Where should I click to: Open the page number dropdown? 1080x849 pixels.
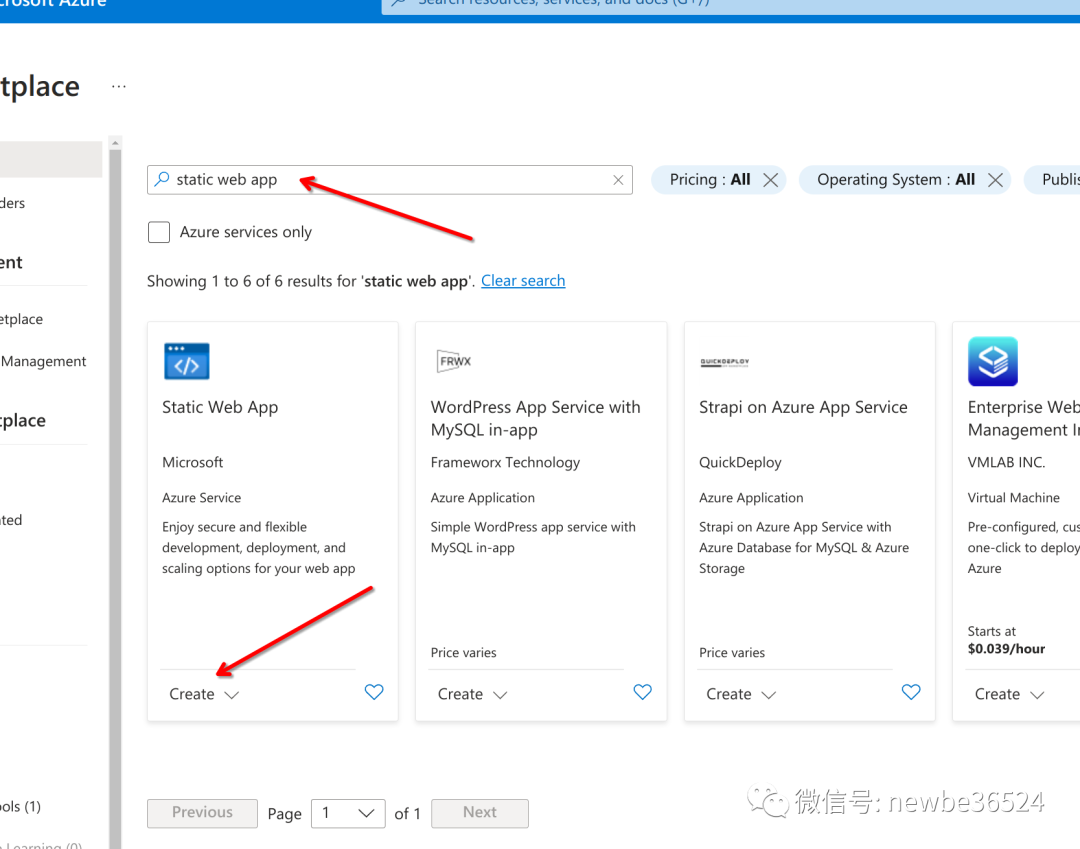coord(348,813)
